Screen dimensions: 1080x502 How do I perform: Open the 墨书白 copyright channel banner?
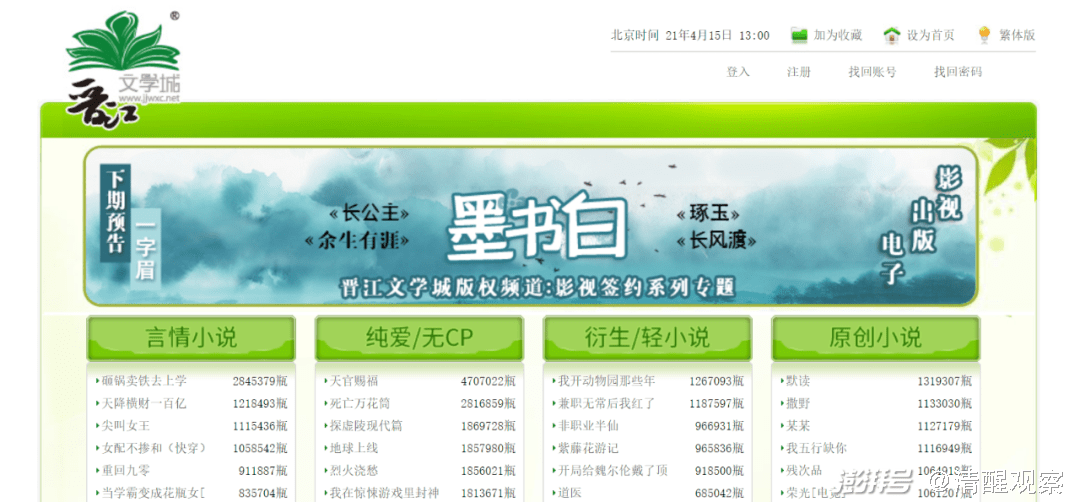[530, 226]
